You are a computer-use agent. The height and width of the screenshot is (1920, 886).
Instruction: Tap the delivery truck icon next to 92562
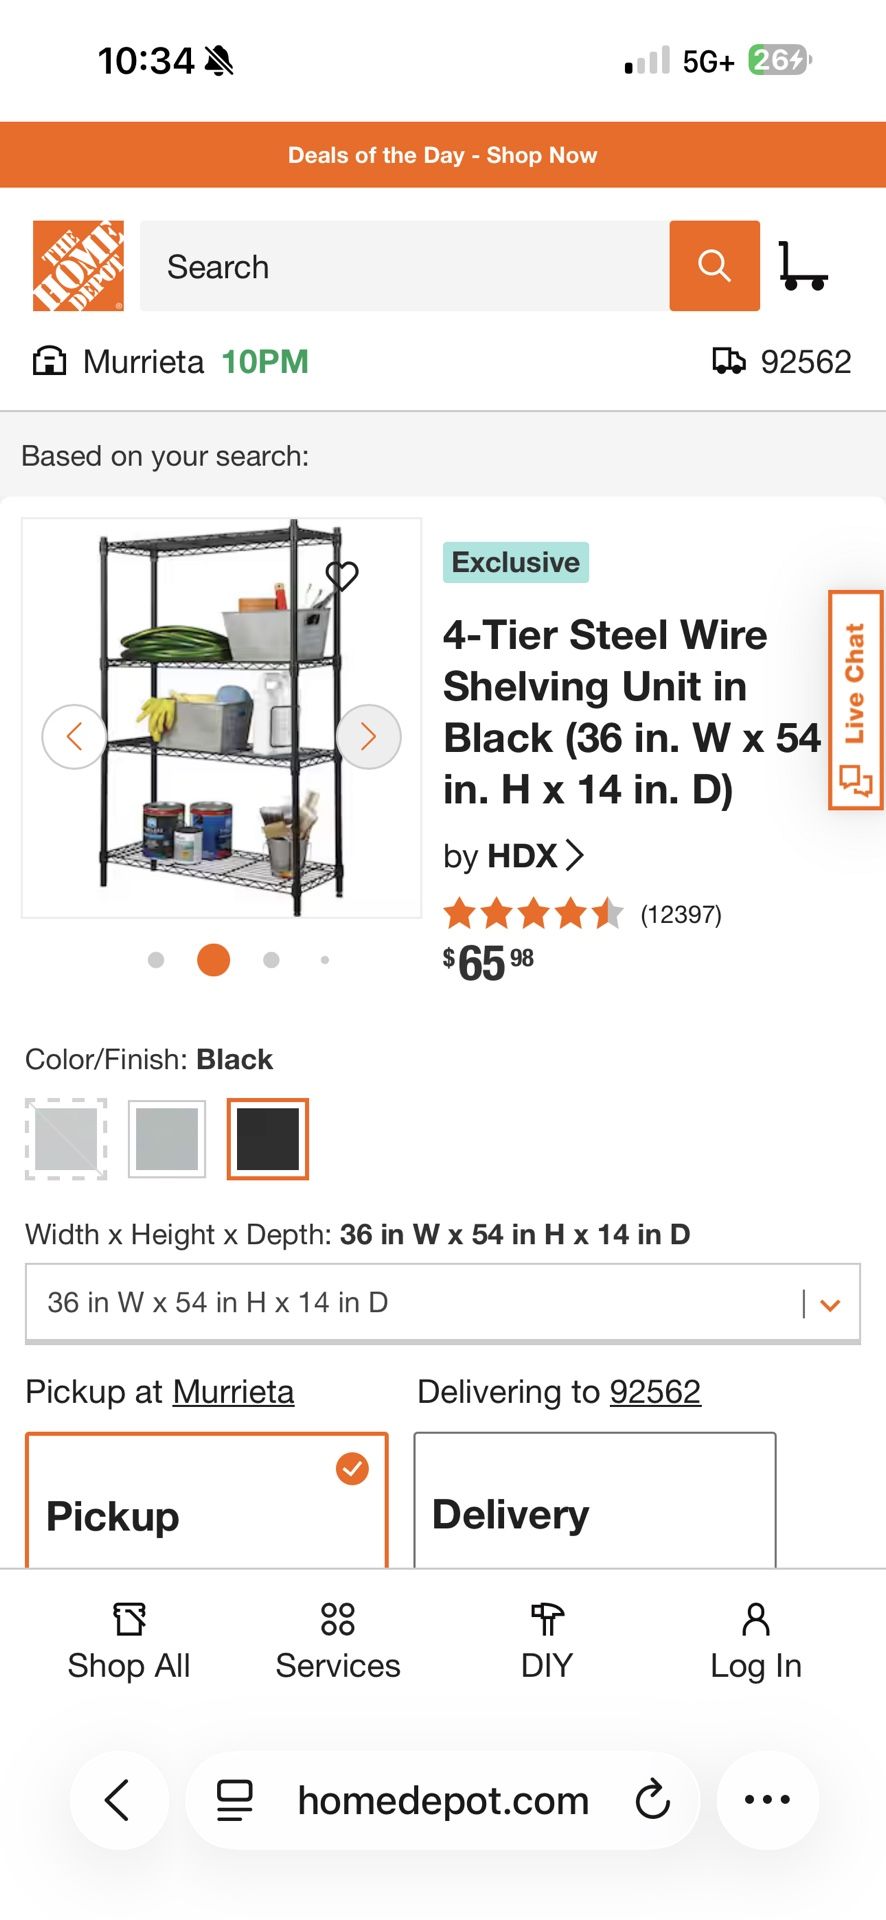730,360
